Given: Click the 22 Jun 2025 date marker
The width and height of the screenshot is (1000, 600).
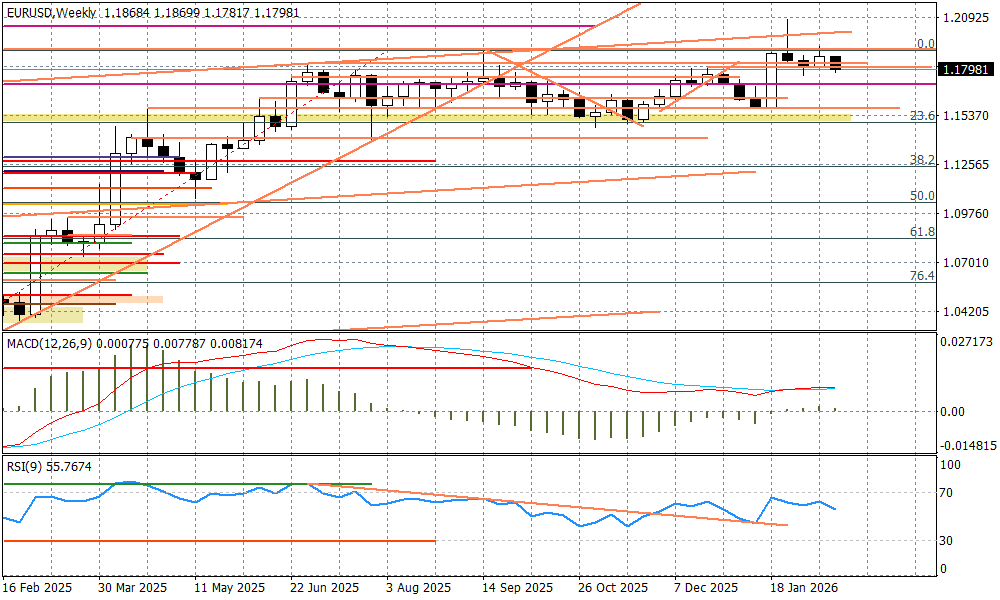Looking at the screenshot, I should click(324, 588).
